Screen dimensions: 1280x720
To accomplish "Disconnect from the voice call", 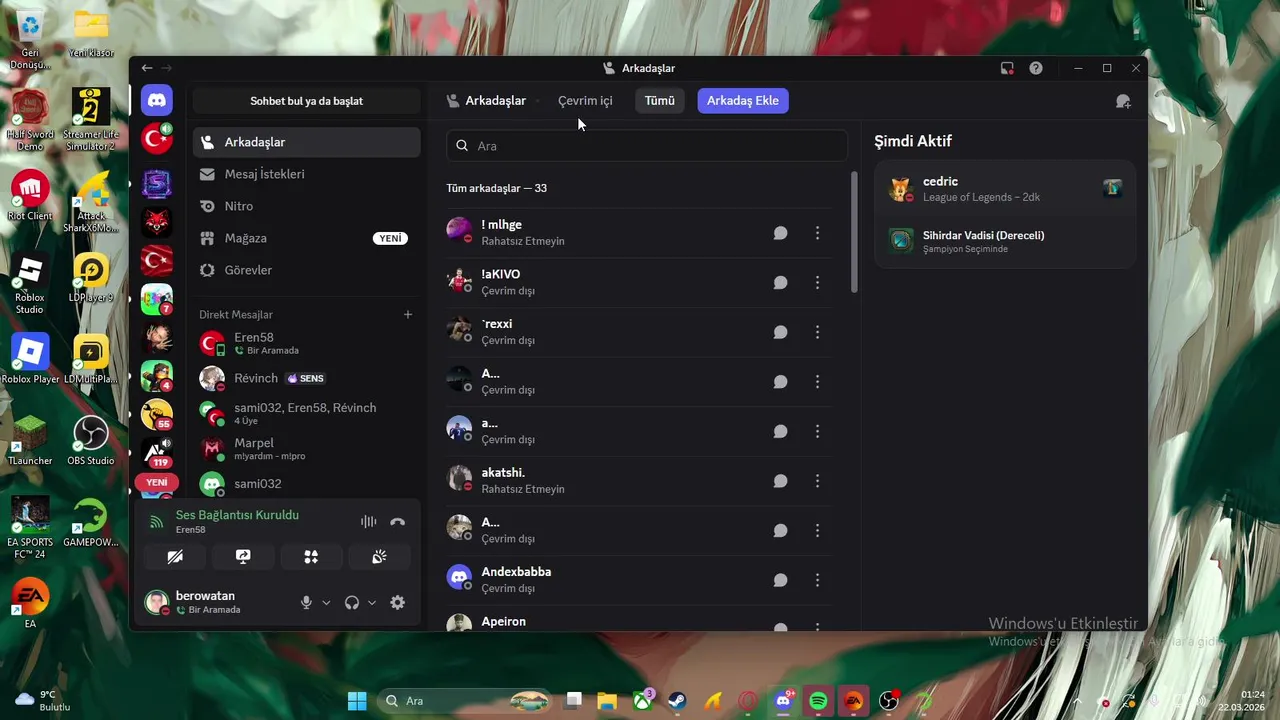I will coord(397,522).
